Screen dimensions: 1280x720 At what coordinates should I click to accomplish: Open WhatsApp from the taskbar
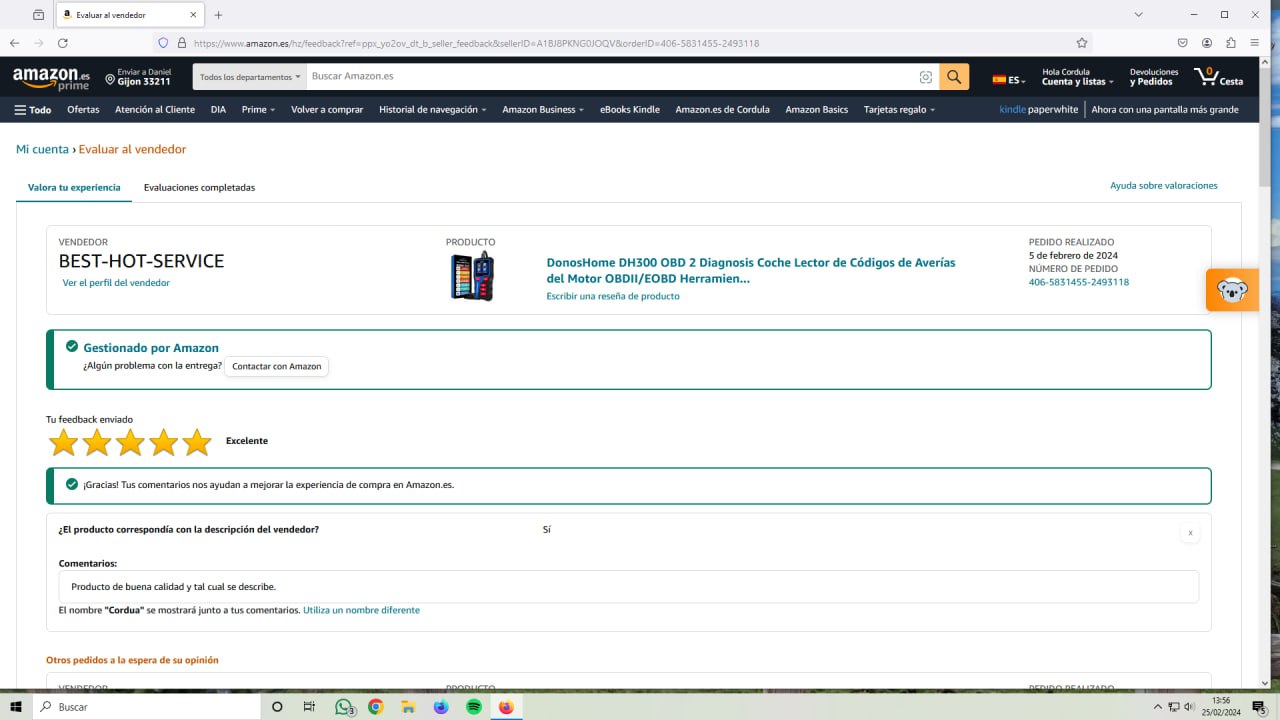coord(344,707)
